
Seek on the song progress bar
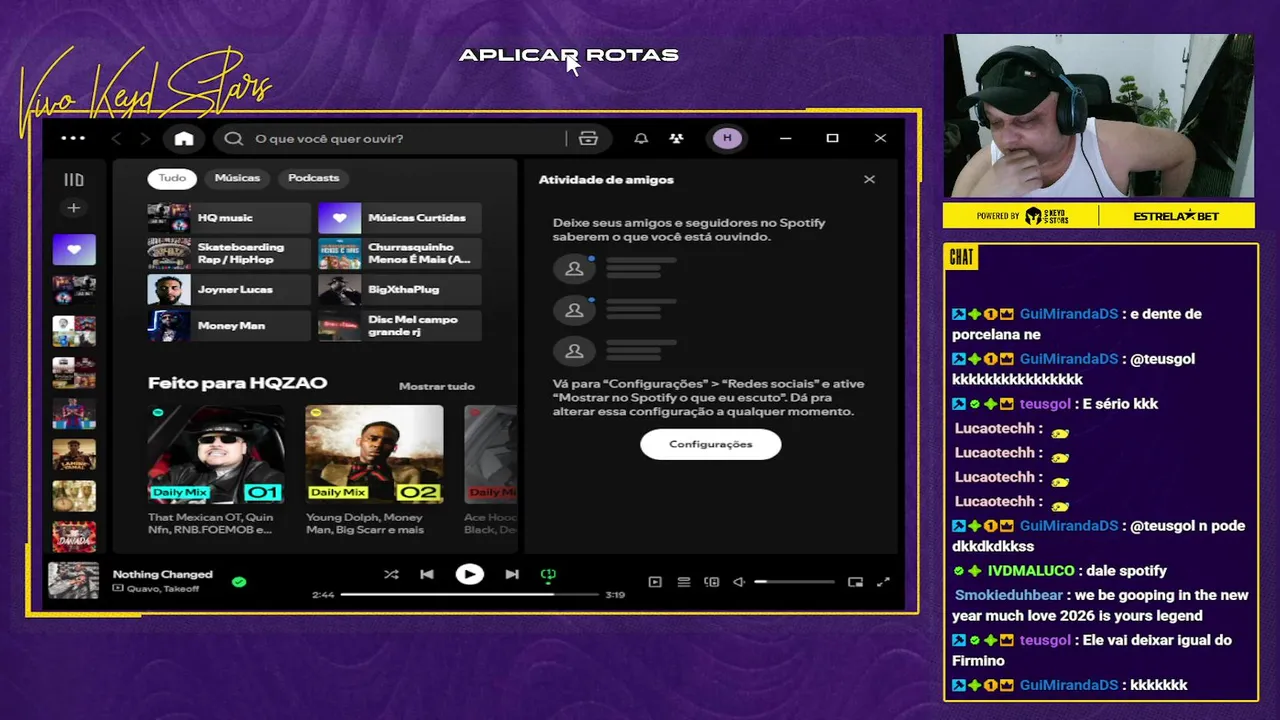click(x=470, y=594)
